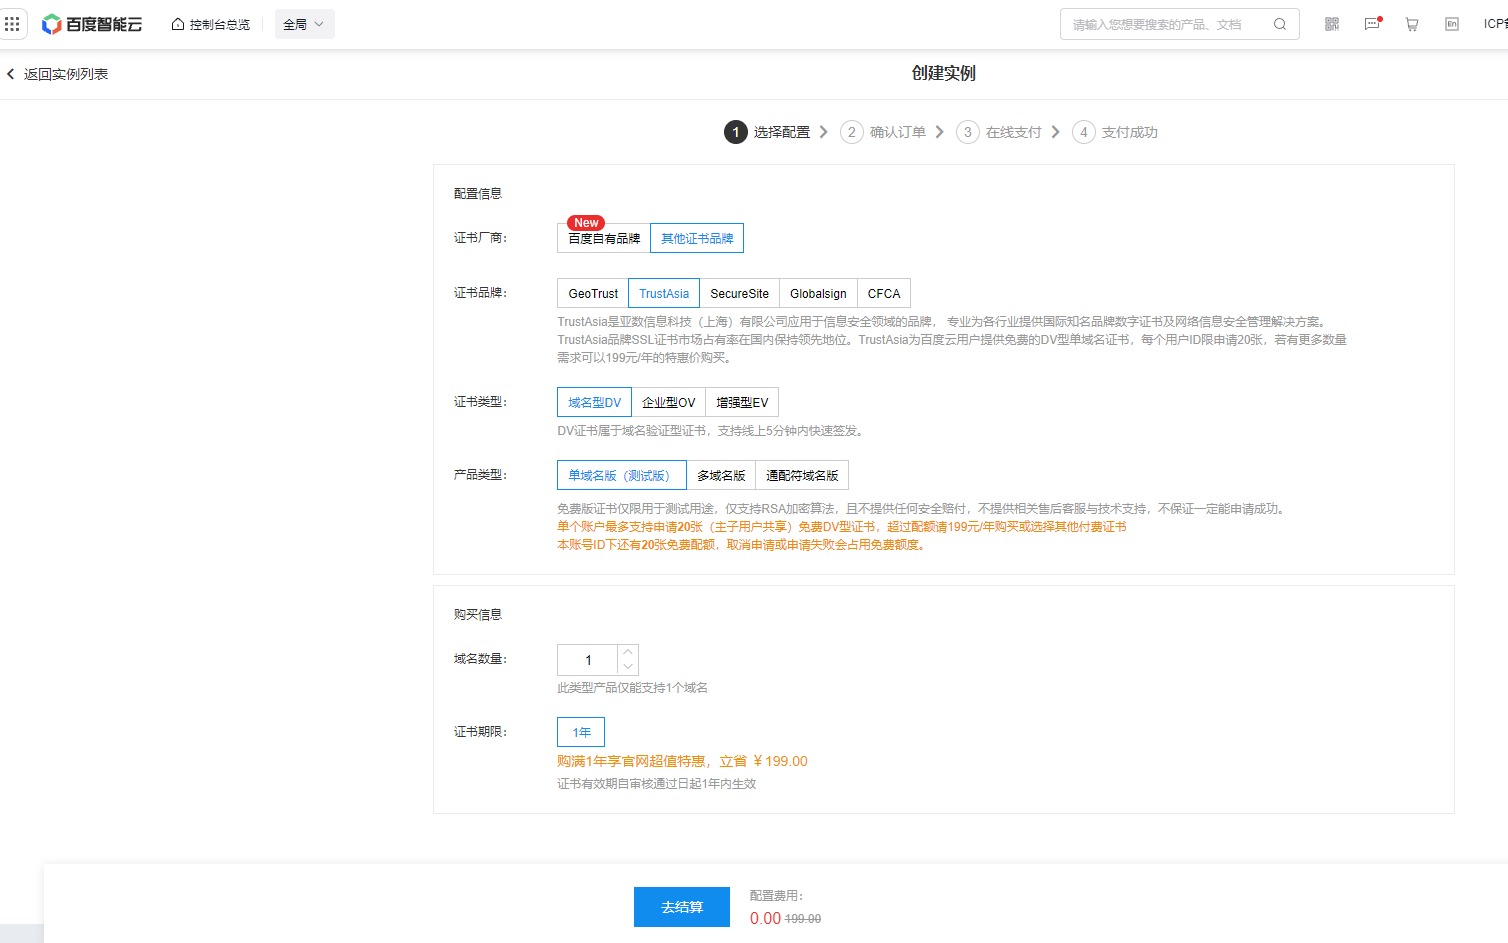Select 通配符域名版 product type
The image size is (1508, 943).
tap(802, 475)
